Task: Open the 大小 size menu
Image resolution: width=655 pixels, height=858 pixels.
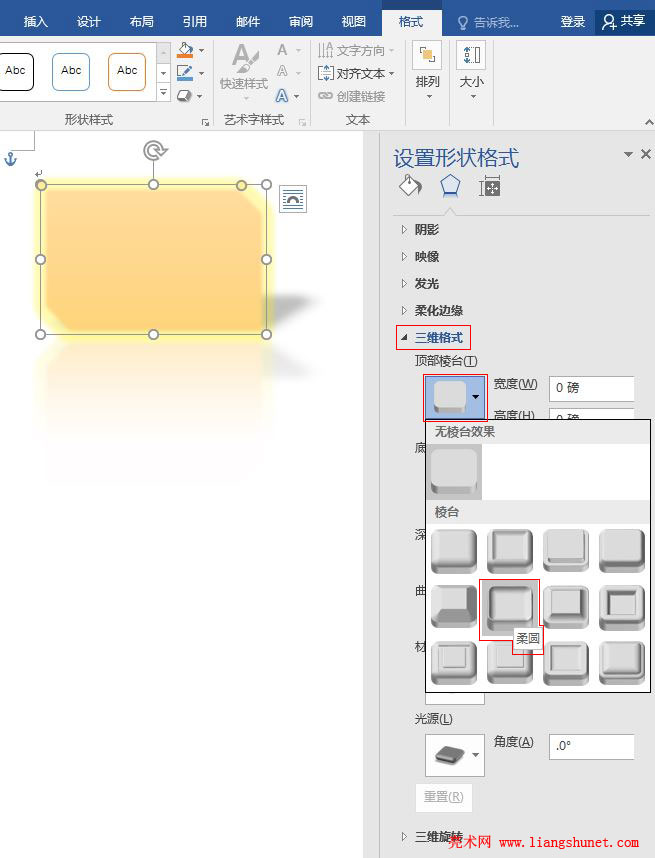Action: pos(471,68)
